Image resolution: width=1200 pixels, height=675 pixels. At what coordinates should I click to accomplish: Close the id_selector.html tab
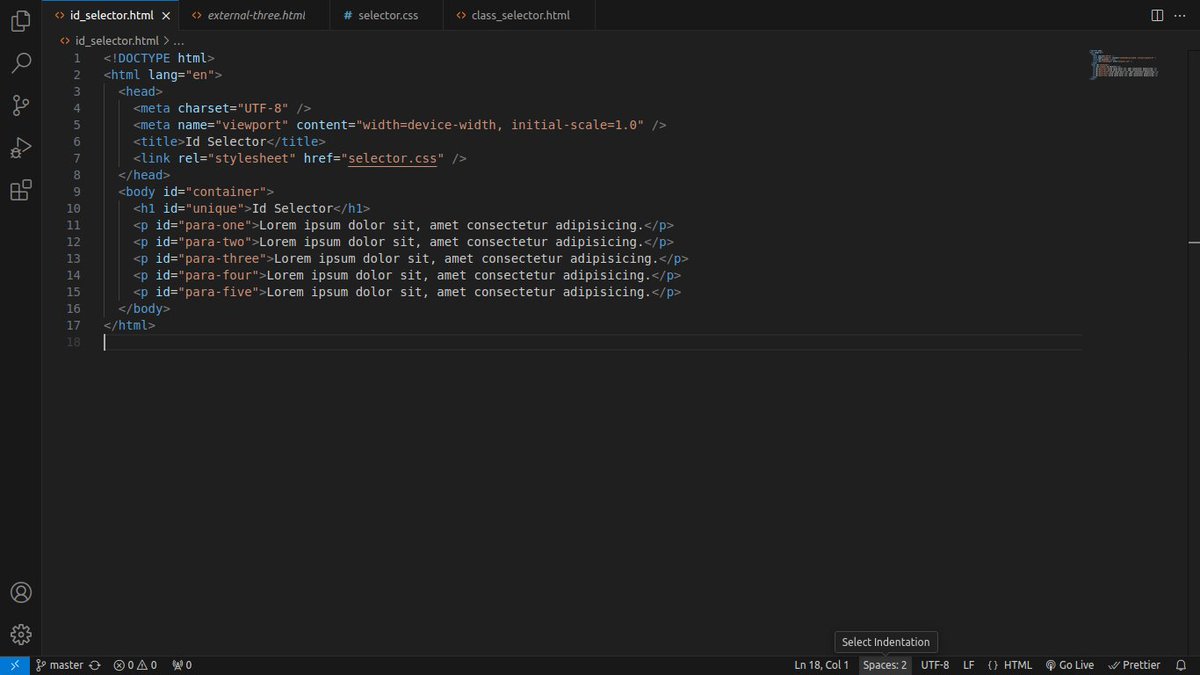tap(166, 16)
